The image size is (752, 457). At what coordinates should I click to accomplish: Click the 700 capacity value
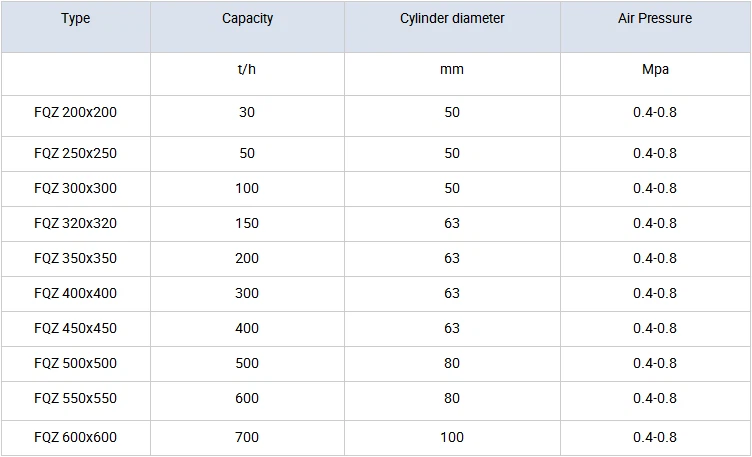point(247,437)
